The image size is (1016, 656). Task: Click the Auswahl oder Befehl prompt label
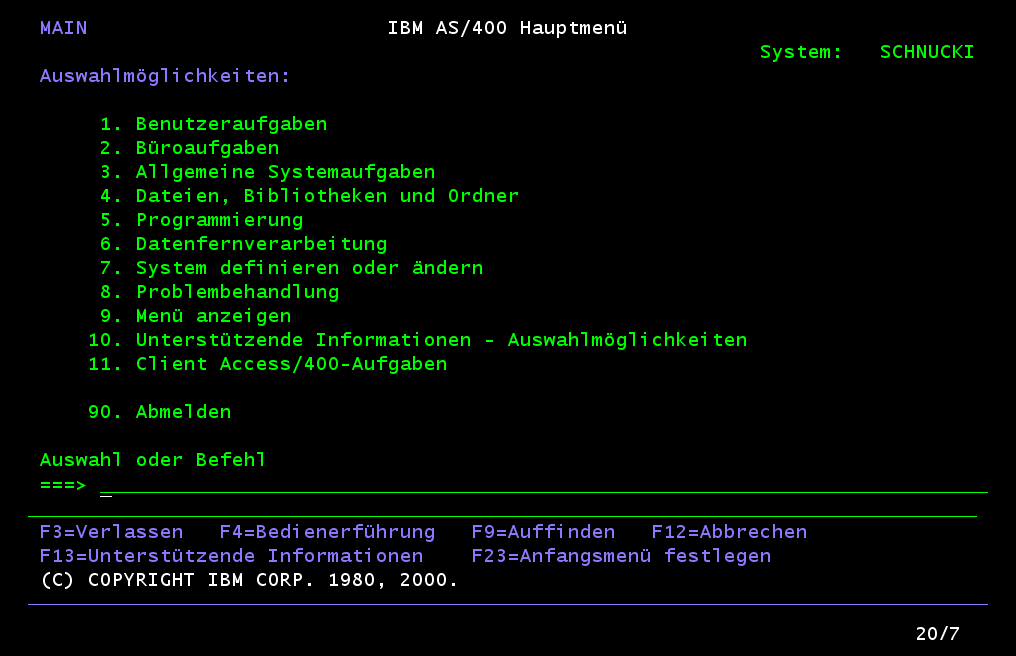(x=153, y=460)
